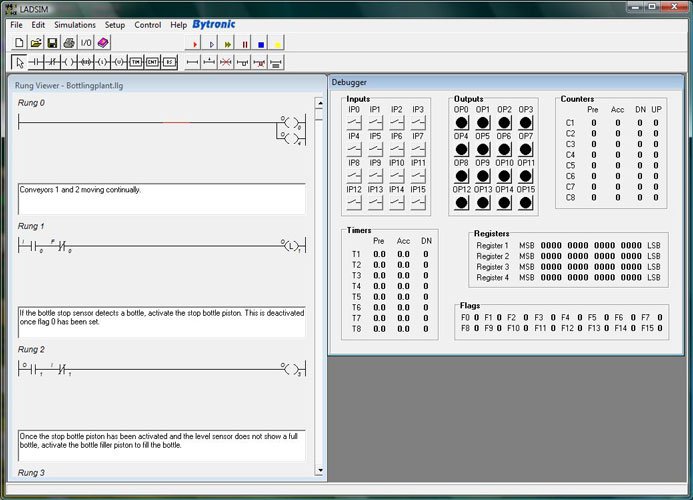Open the Control menu
The width and height of the screenshot is (693, 500).
click(x=147, y=24)
